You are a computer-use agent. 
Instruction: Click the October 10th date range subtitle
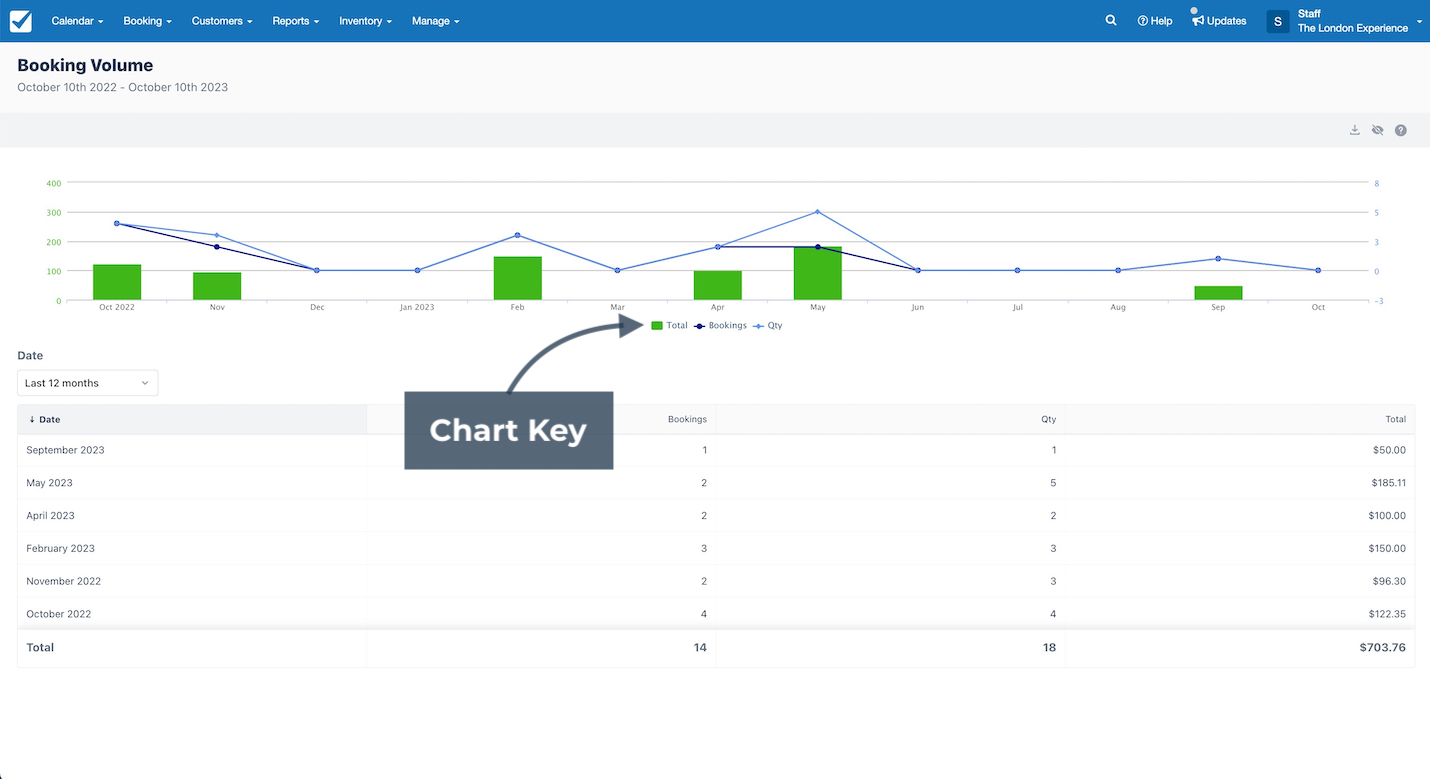[122, 88]
